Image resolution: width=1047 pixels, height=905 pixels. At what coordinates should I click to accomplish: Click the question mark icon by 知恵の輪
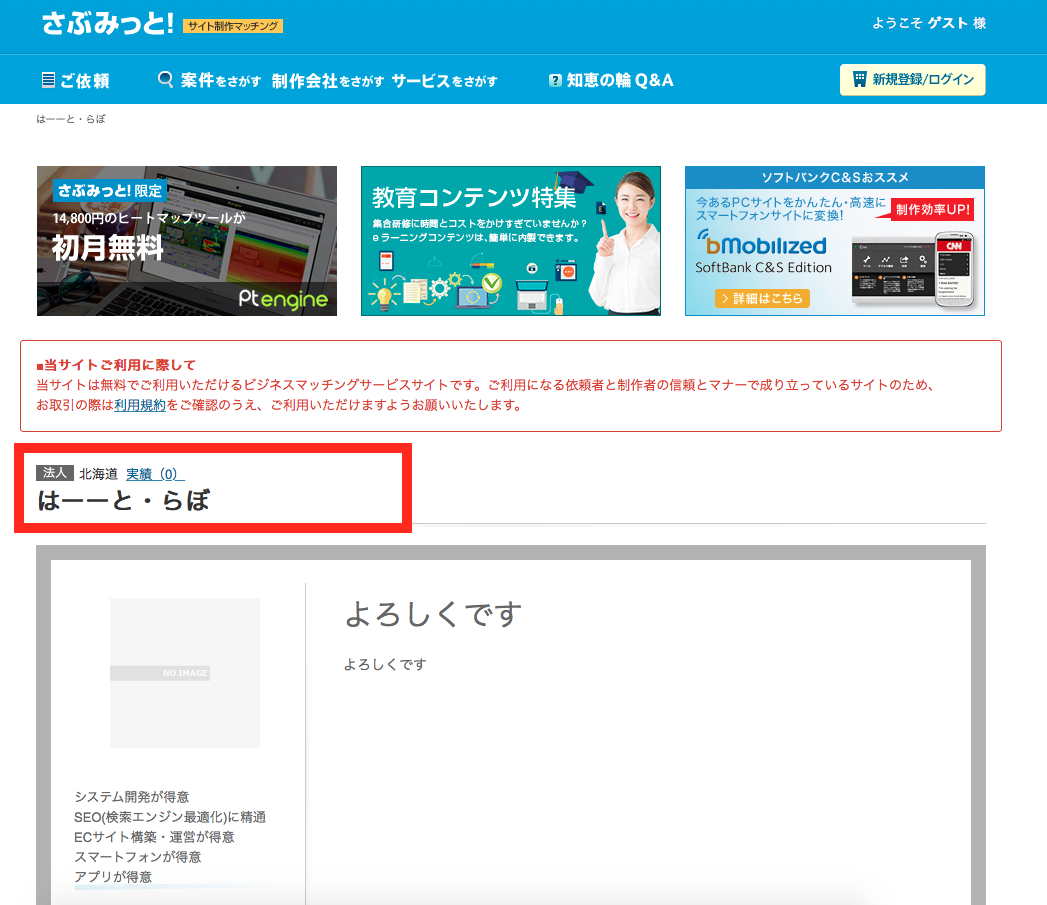click(x=555, y=81)
